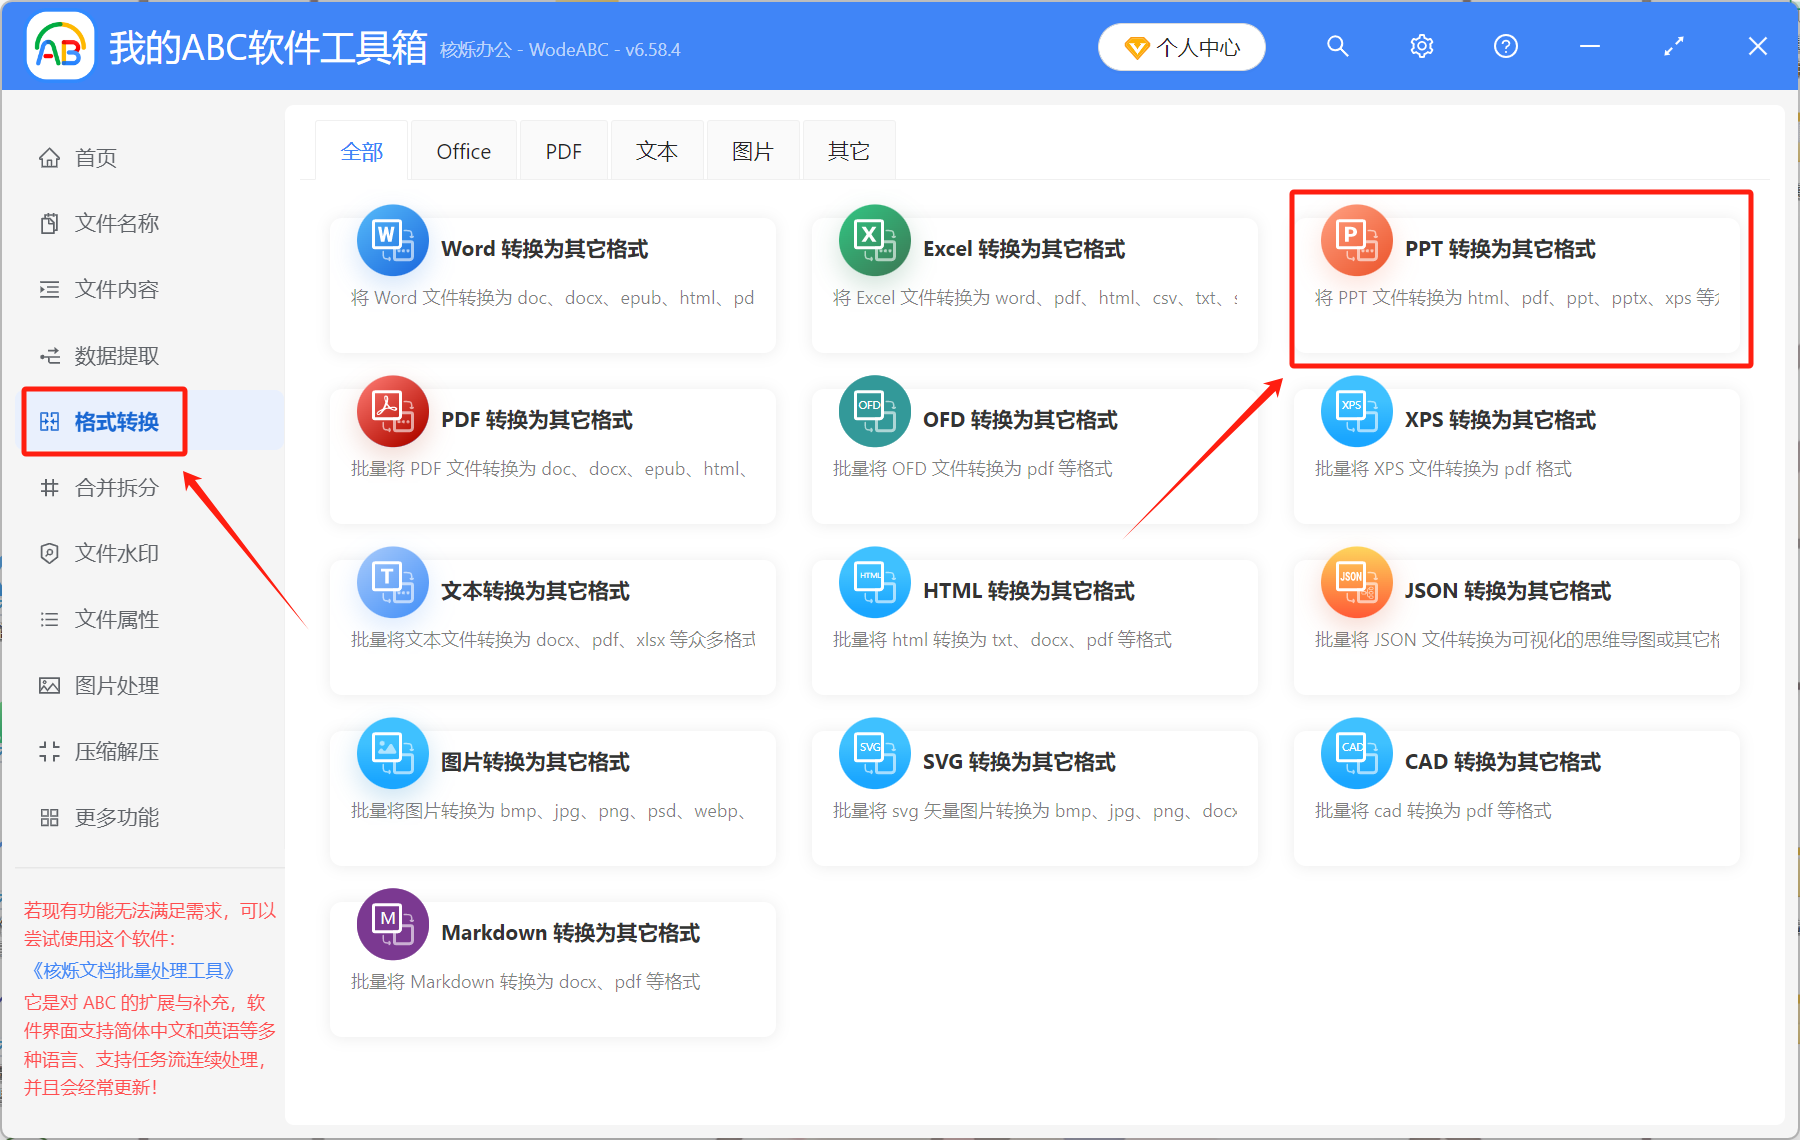
Task: Open the PPT 转换为其它格式 tool
Action: [x=1516, y=270]
